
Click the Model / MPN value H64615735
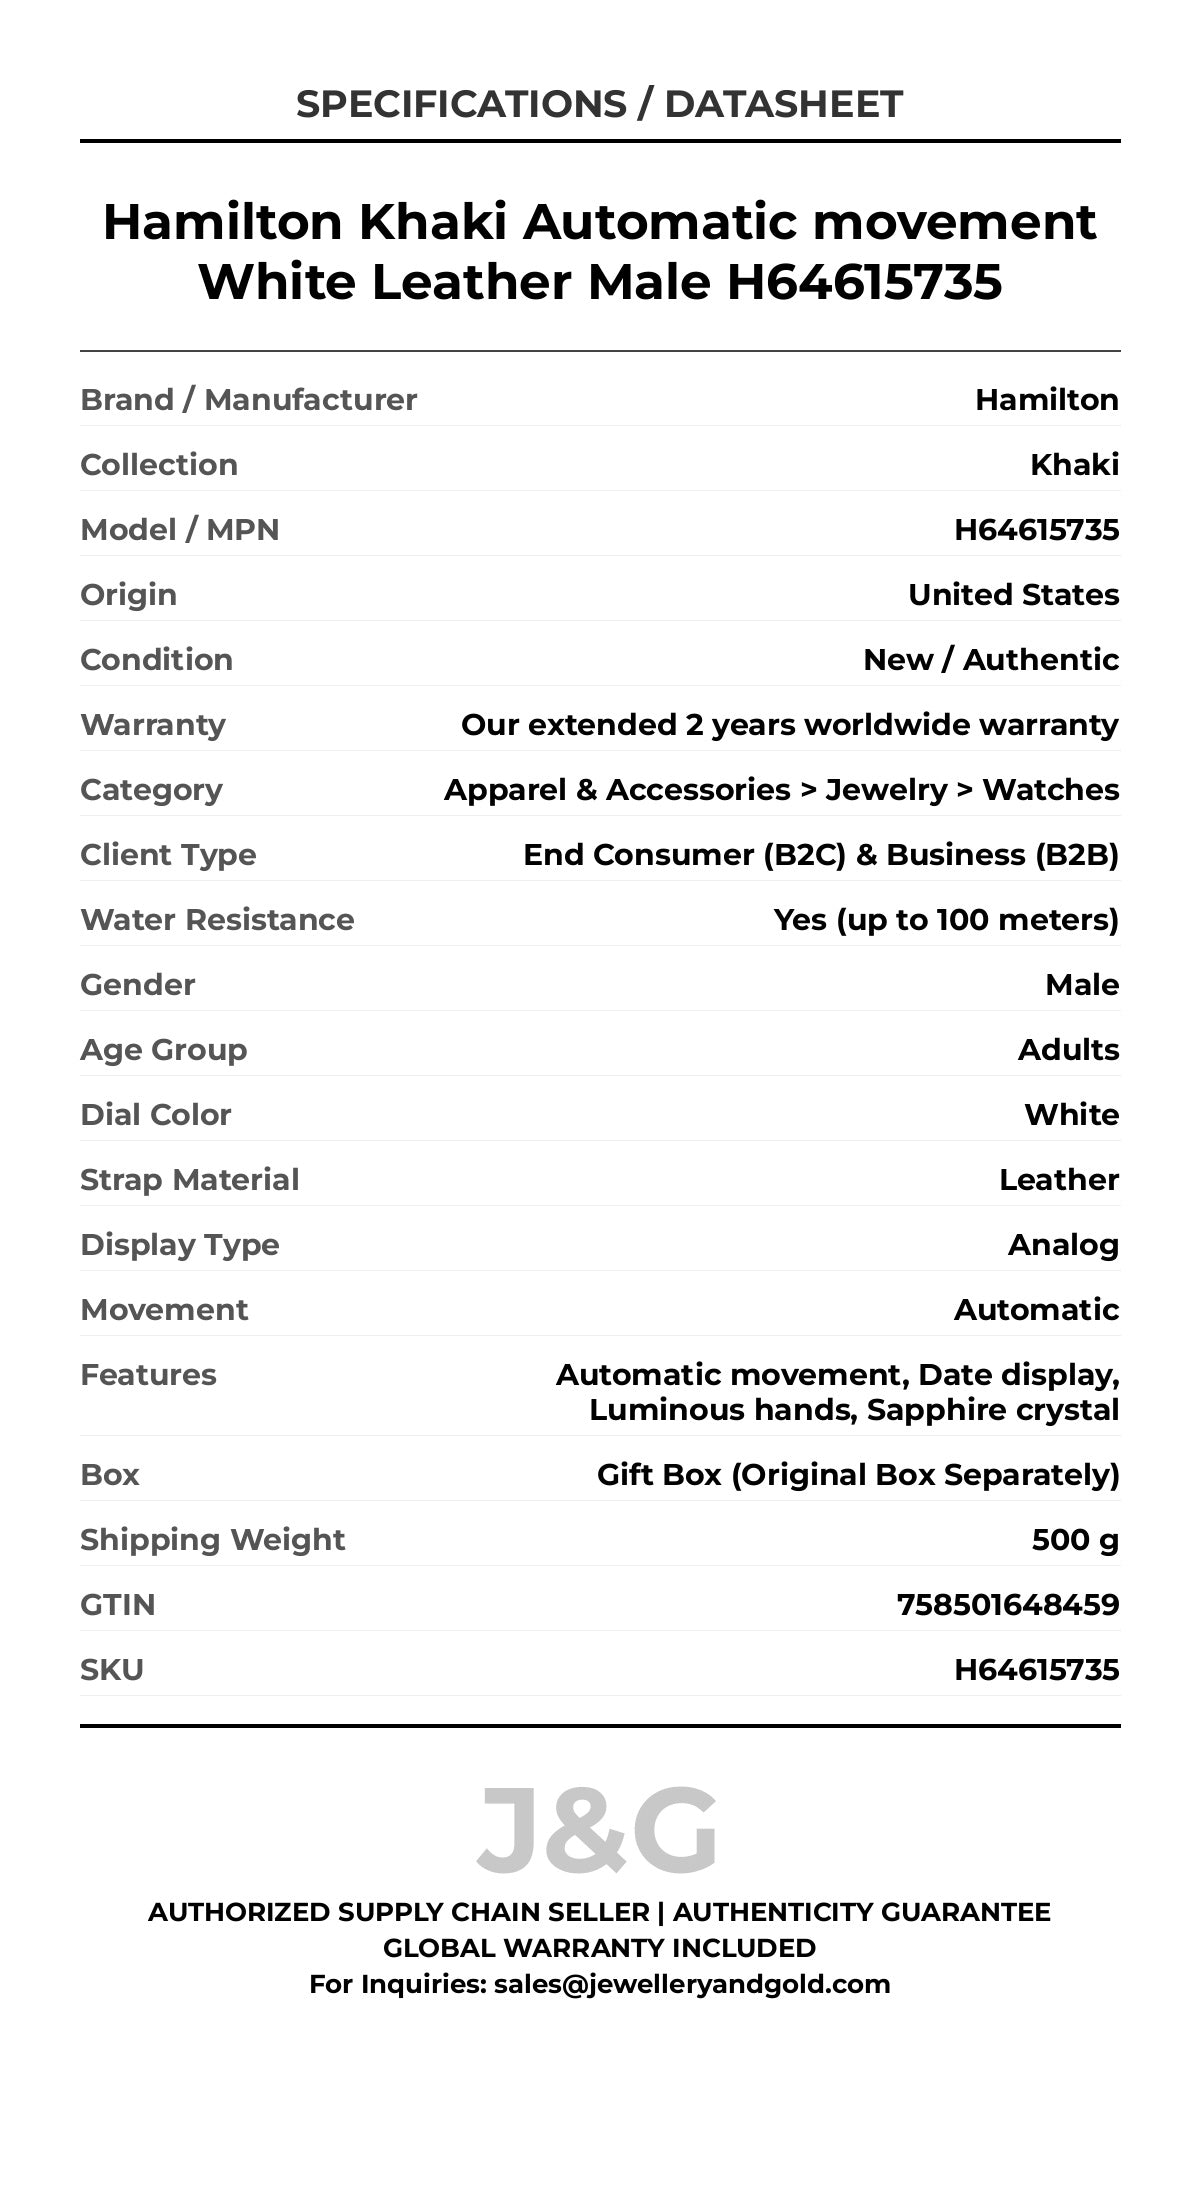1036,530
